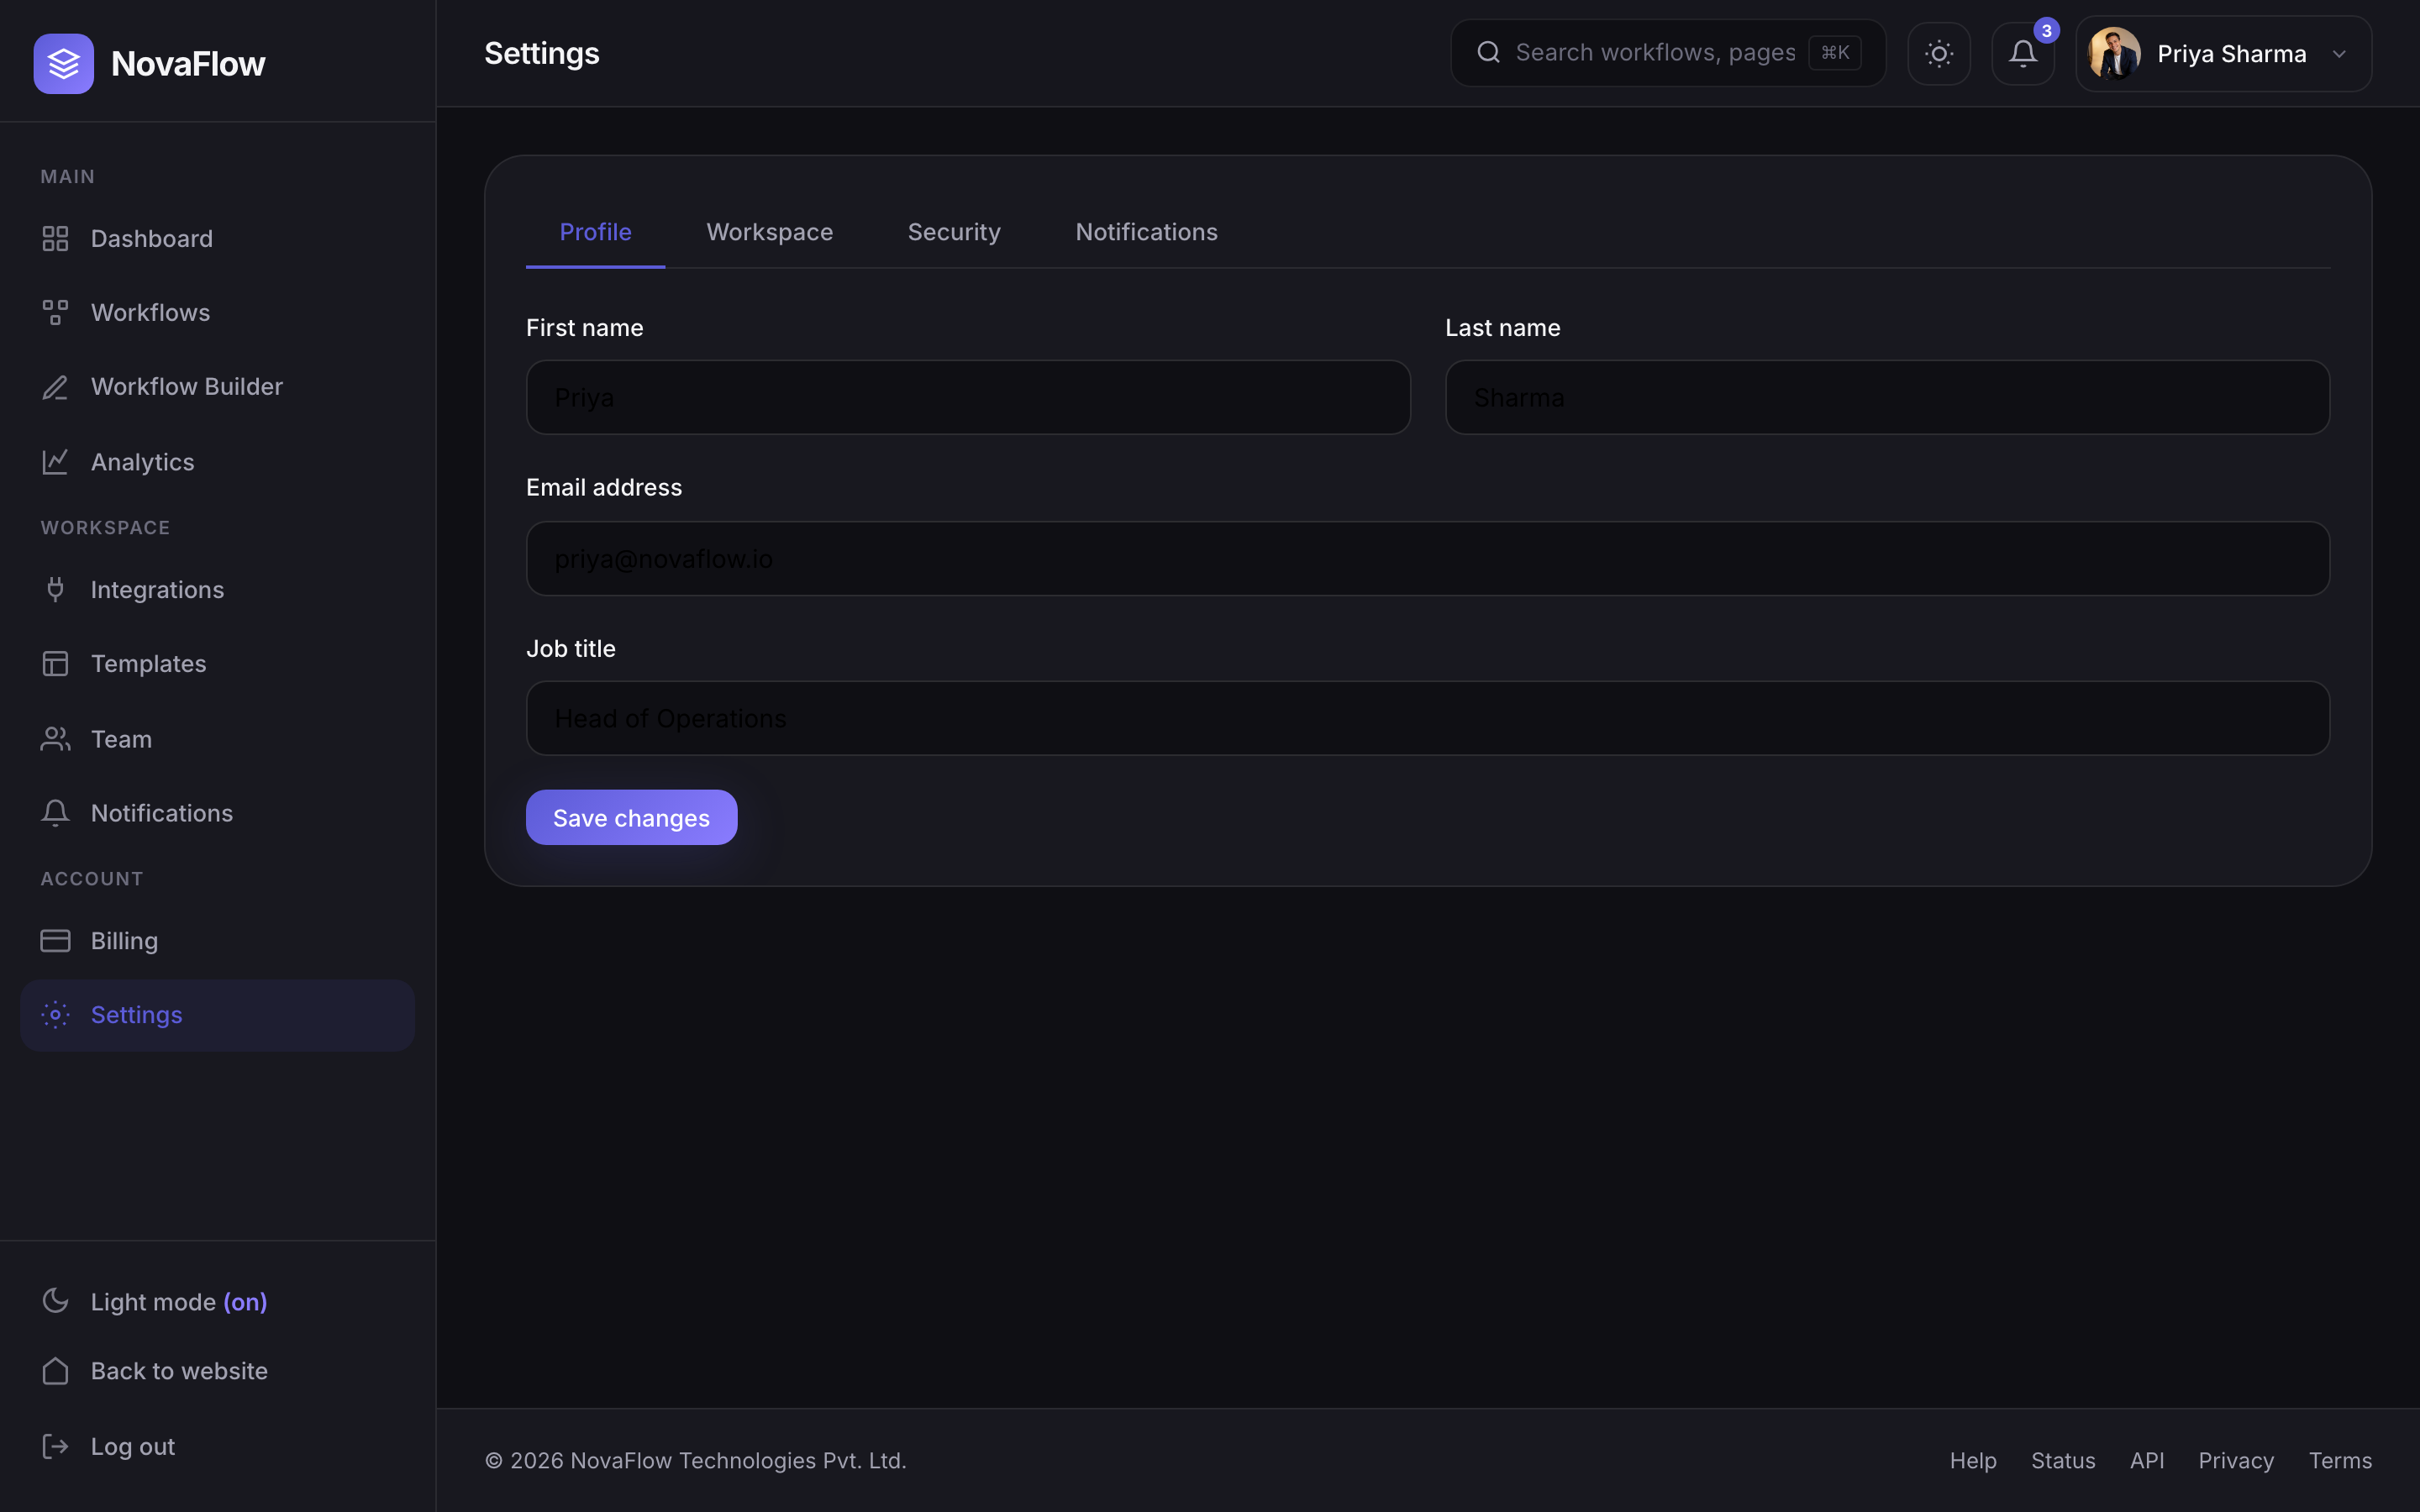
Task: Focus the Email address field
Action: point(1427,559)
